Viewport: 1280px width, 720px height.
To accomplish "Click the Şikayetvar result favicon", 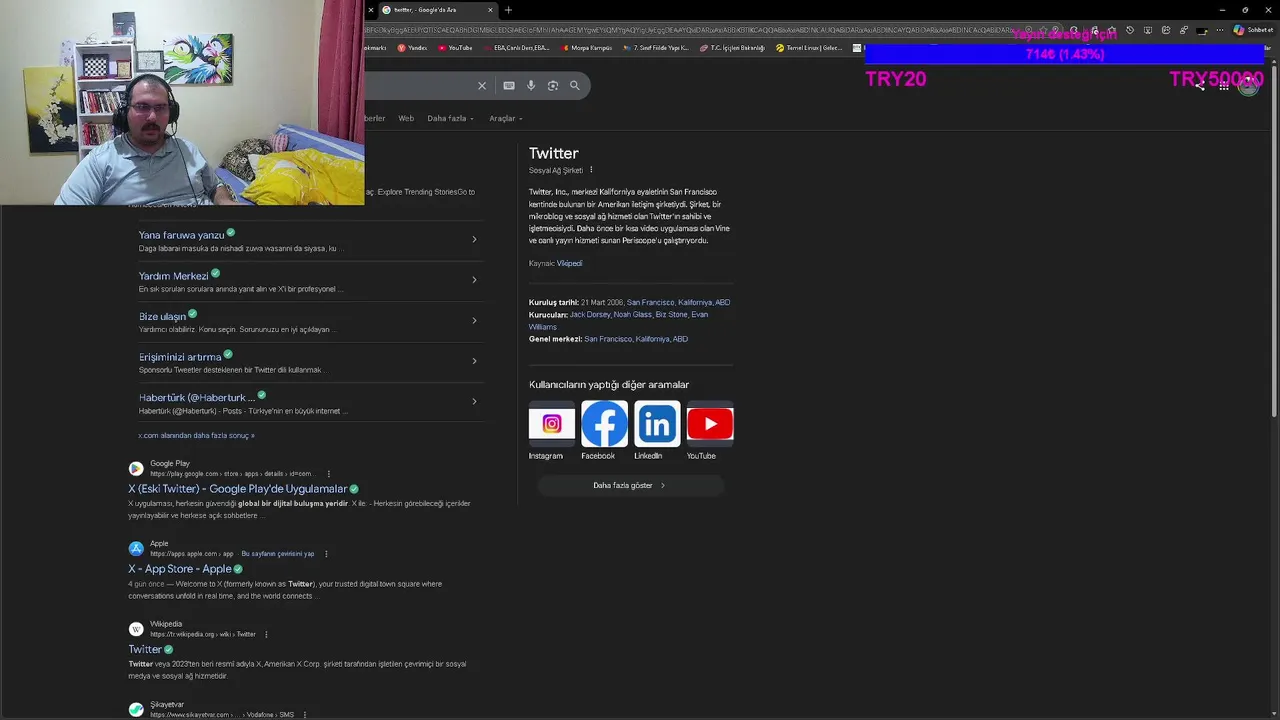I will click(x=136, y=709).
